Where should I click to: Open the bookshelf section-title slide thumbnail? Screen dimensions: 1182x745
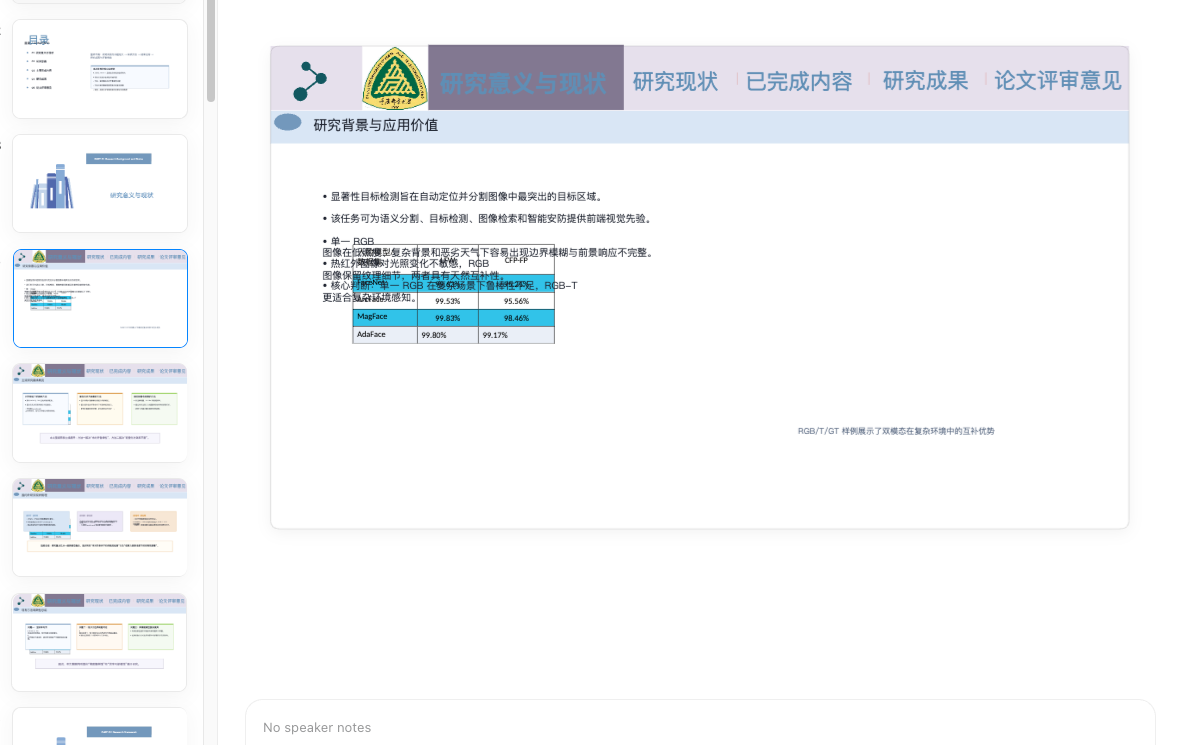tap(100, 183)
